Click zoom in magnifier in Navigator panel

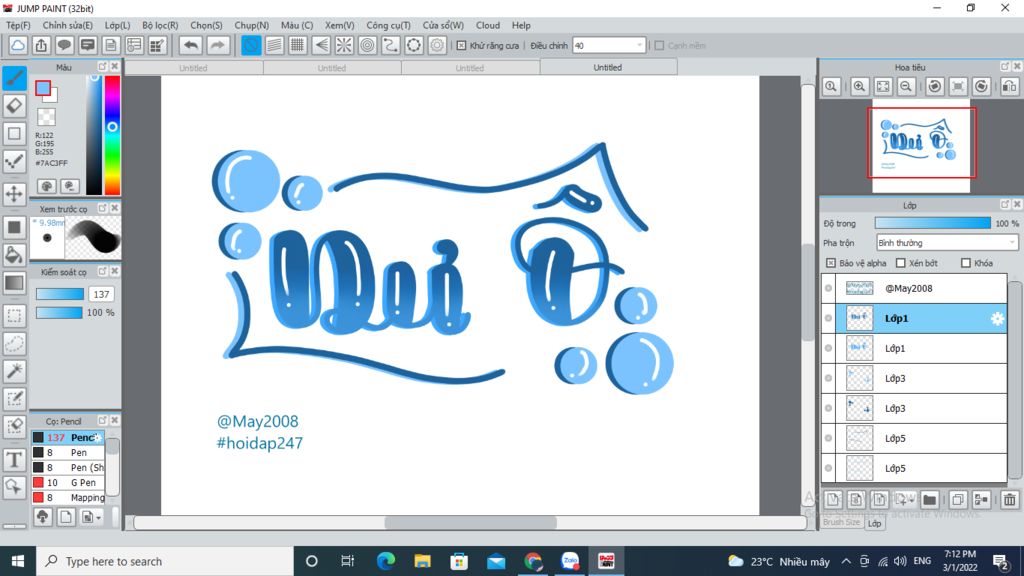click(x=859, y=86)
